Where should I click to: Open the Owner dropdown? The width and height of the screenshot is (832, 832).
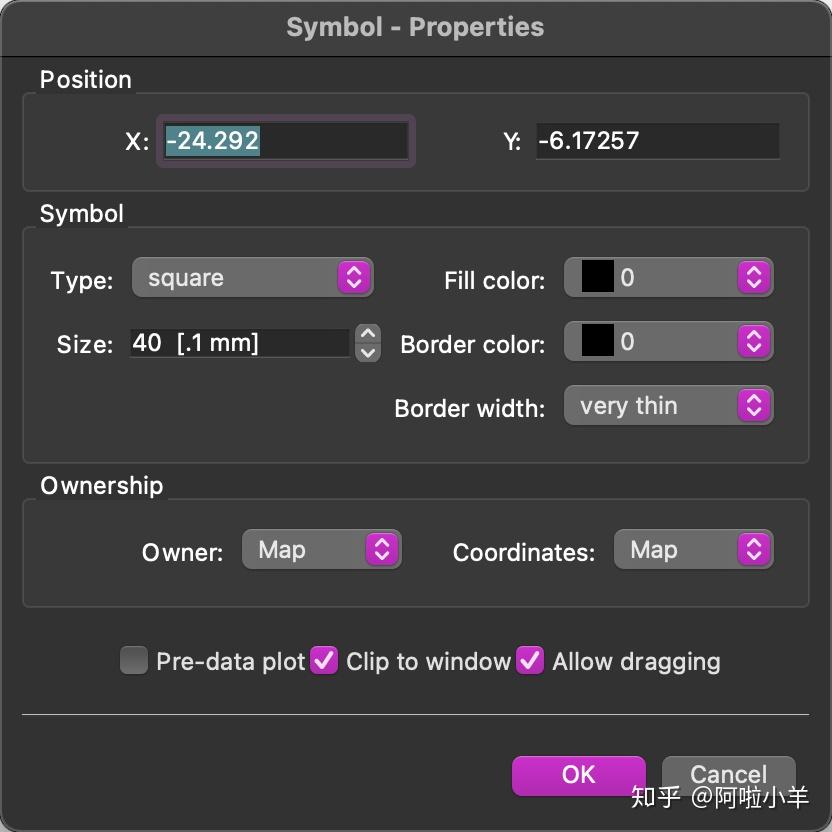coord(321,550)
